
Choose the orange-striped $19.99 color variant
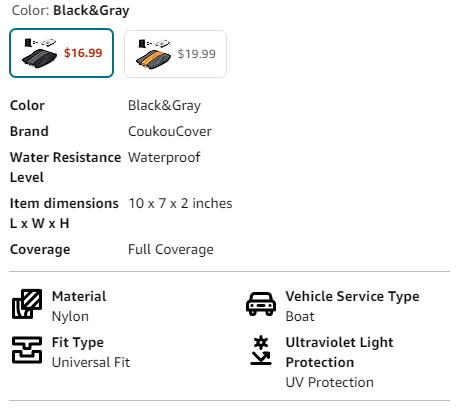(x=175, y=54)
